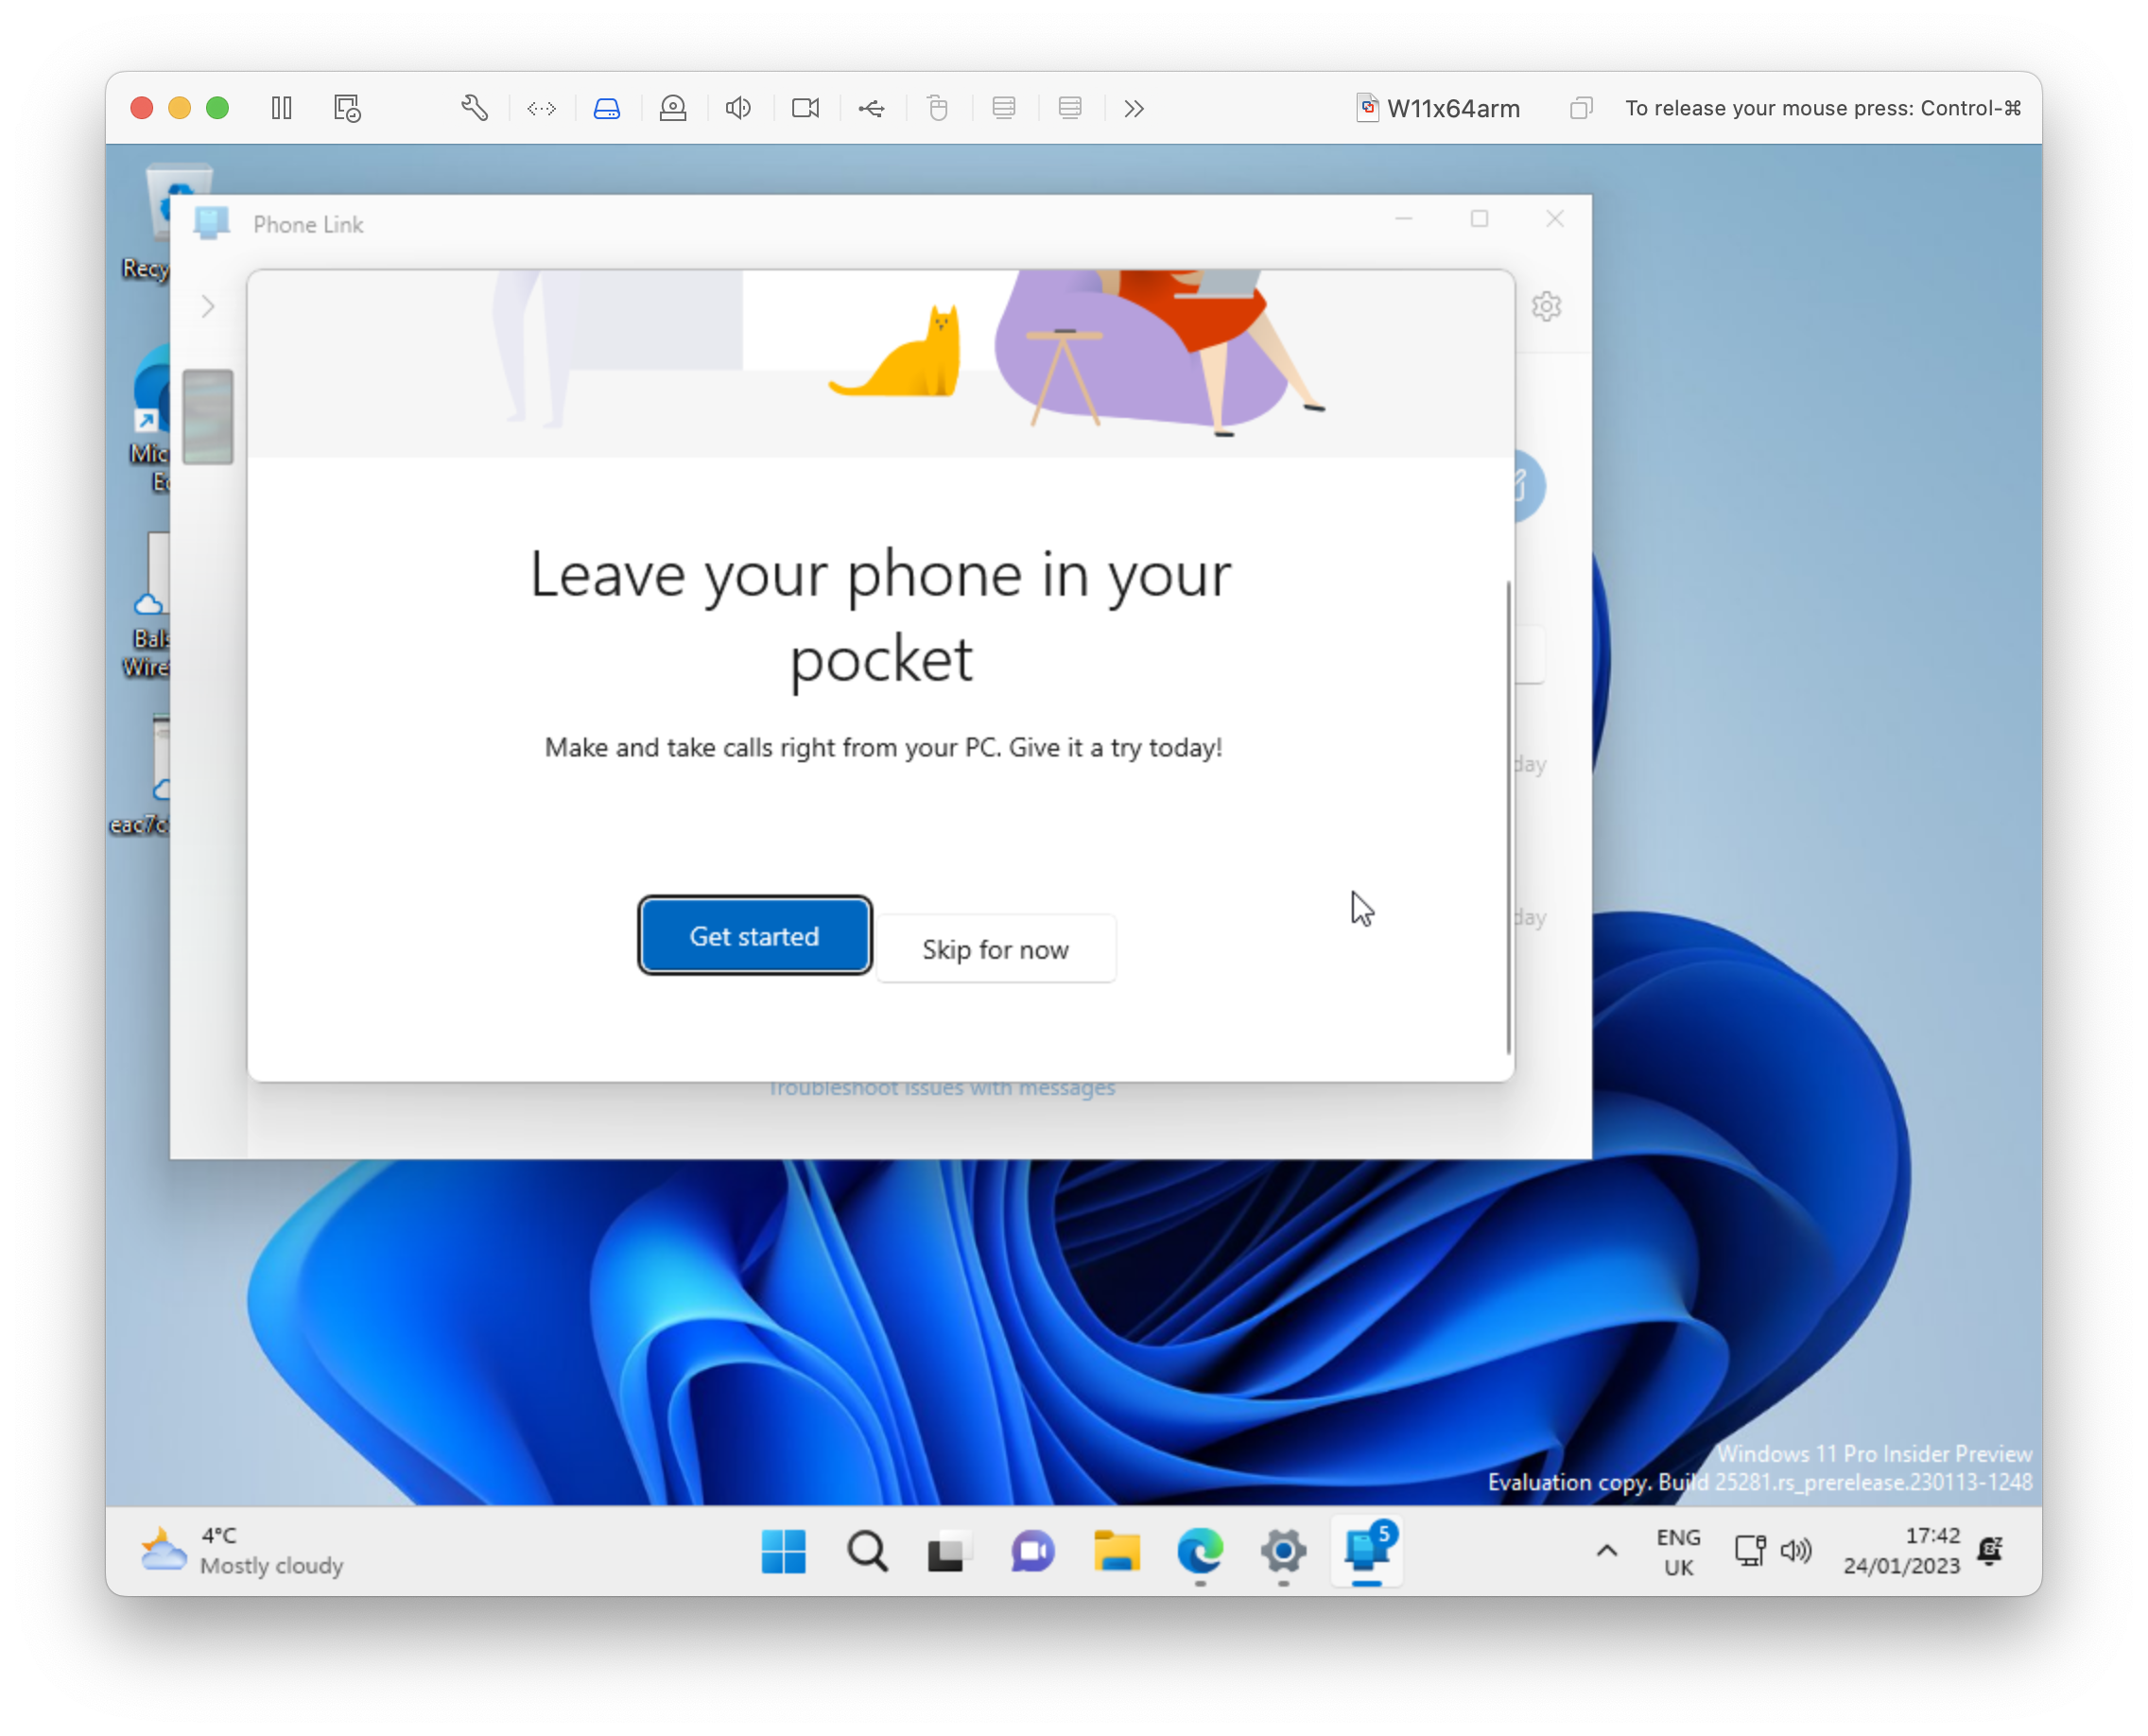Click the sound speaker toolbar icon
Screen dimensions: 2148x1736
[738, 108]
